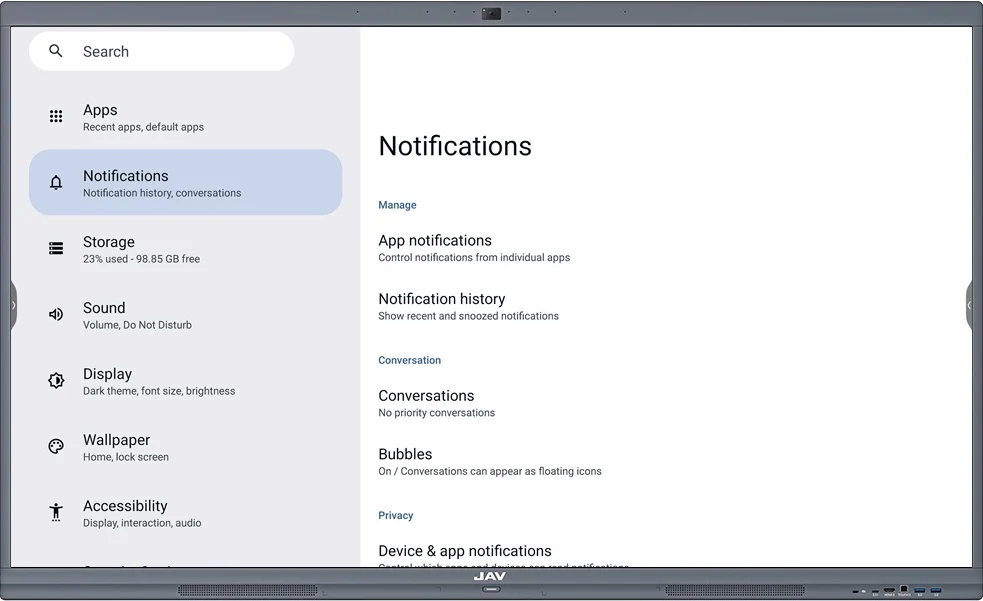Open the Notifications settings category
This screenshot has width=983, height=601.
point(186,182)
